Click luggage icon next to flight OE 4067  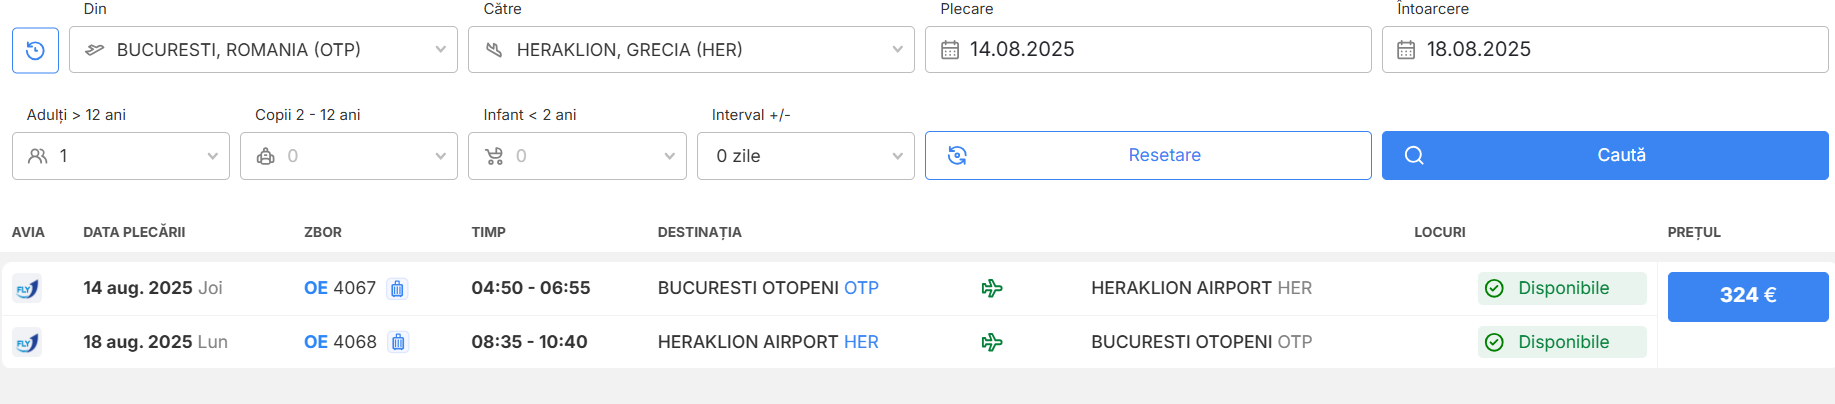tap(397, 289)
